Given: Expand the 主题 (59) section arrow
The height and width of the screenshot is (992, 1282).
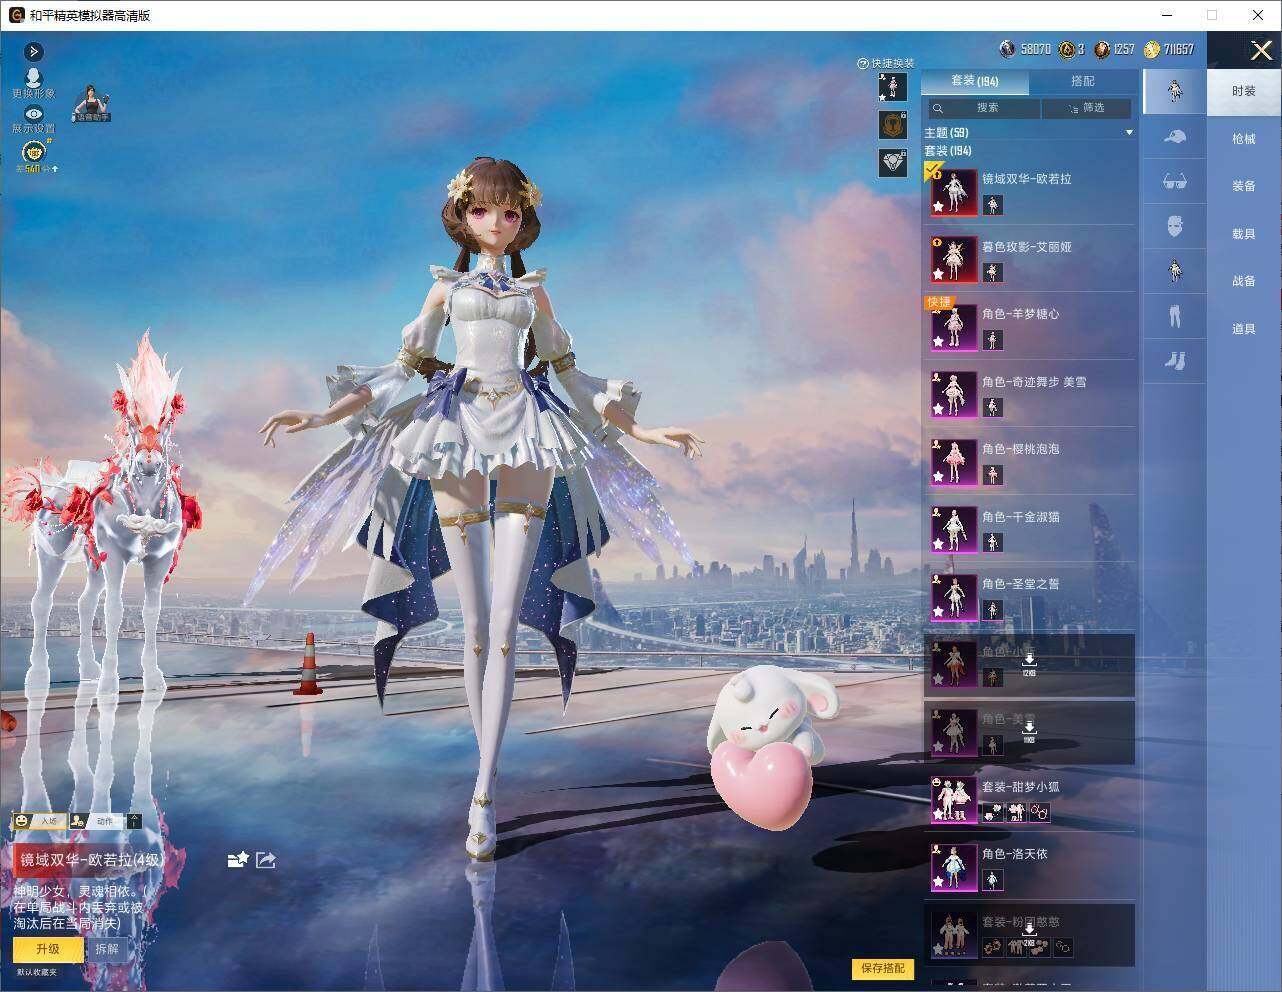Looking at the screenshot, I should (1129, 132).
